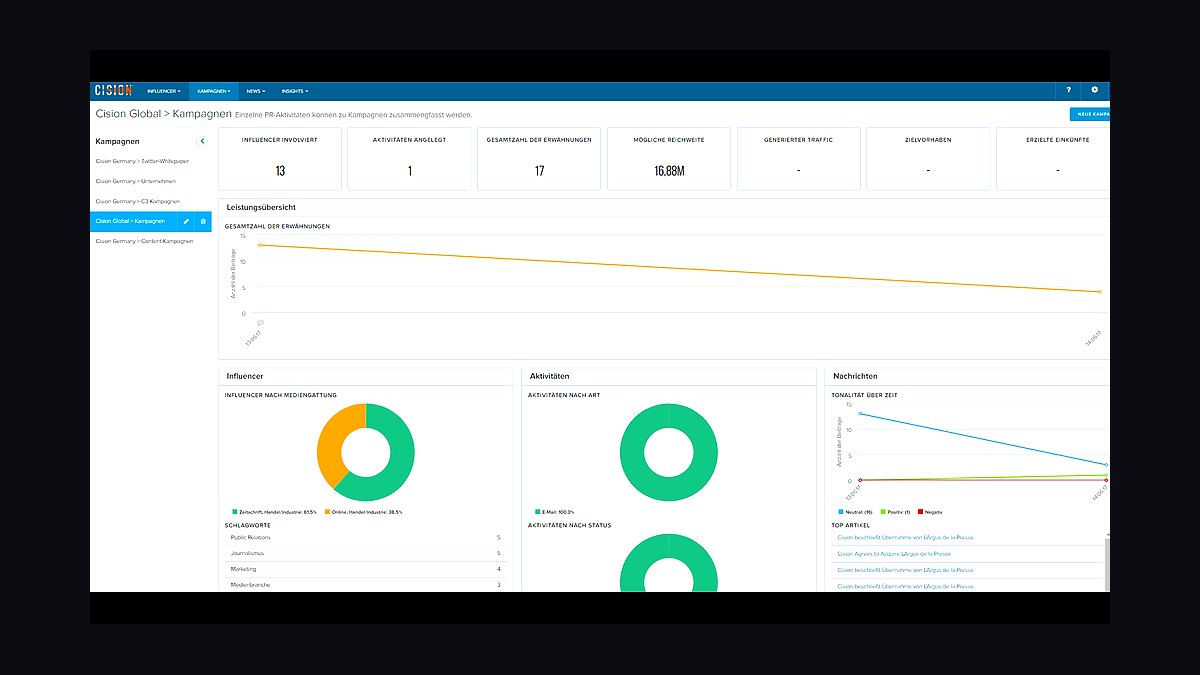Open the News dropdown menu
The image size is (1200, 675).
(255, 91)
